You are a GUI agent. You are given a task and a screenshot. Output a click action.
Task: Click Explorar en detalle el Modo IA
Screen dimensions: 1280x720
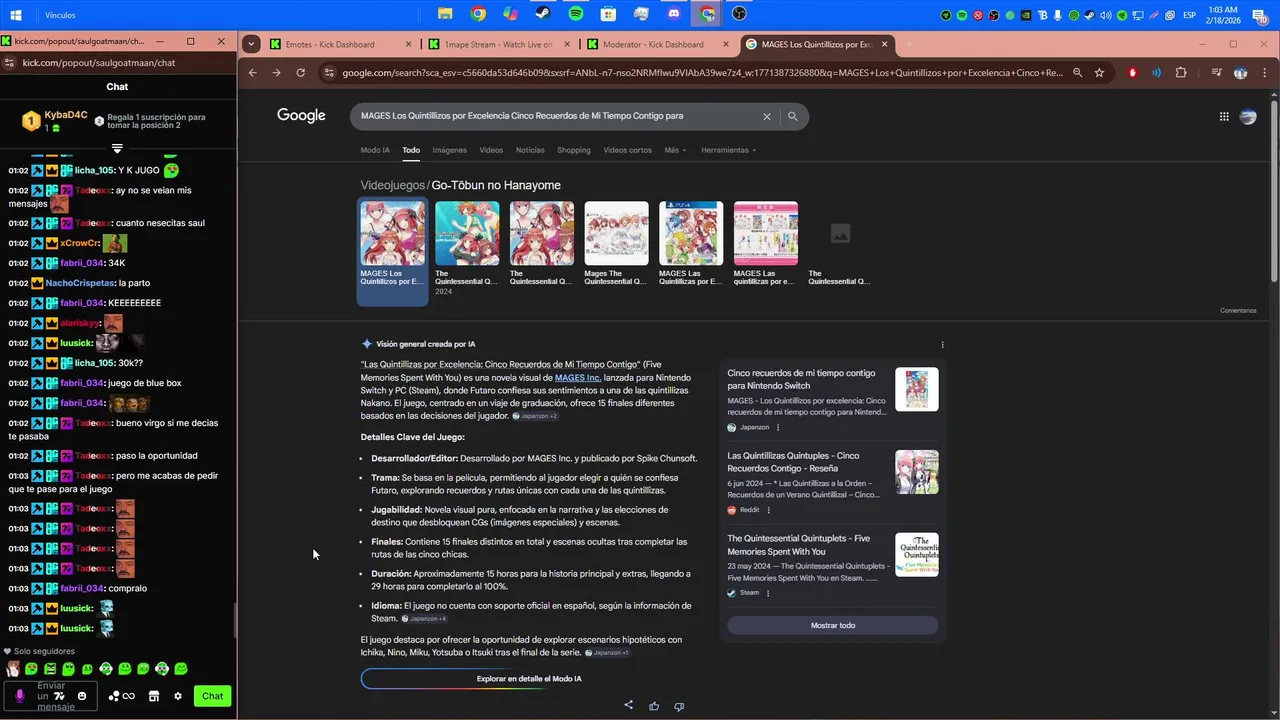[529, 679]
